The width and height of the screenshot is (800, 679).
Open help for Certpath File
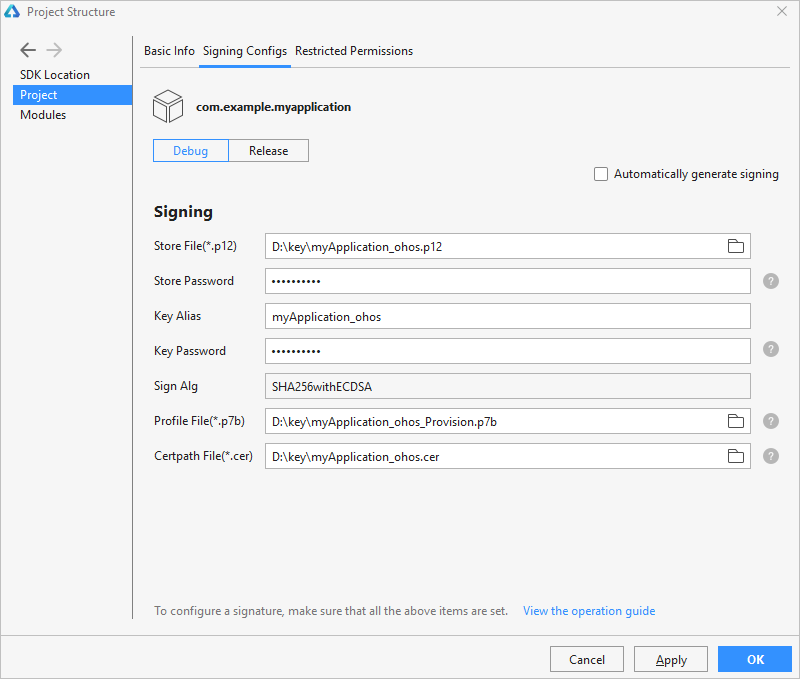tap(770, 456)
